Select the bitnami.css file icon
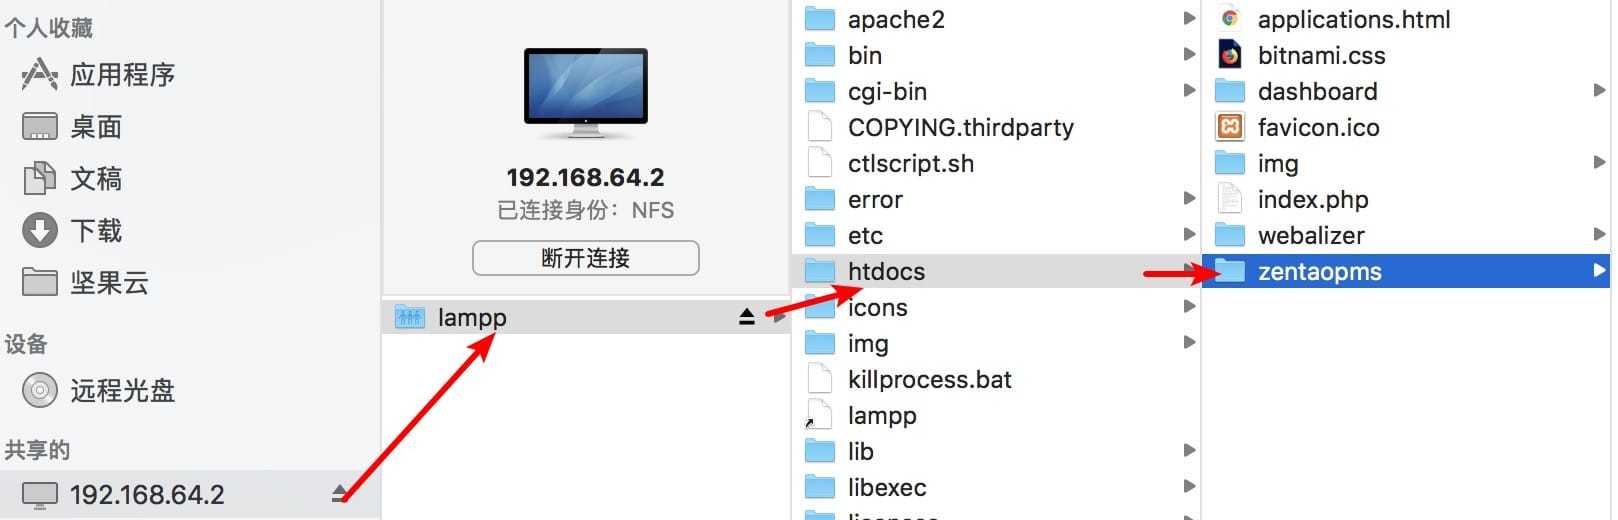The height and width of the screenshot is (520, 1618). point(1230,55)
